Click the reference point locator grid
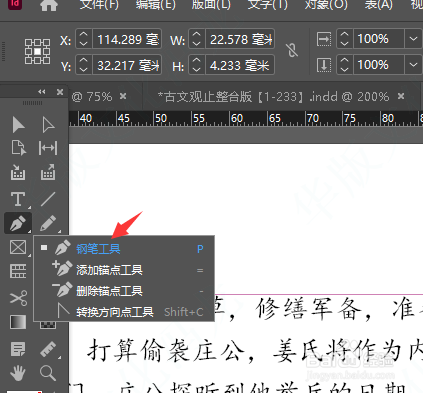 [37, 51]
